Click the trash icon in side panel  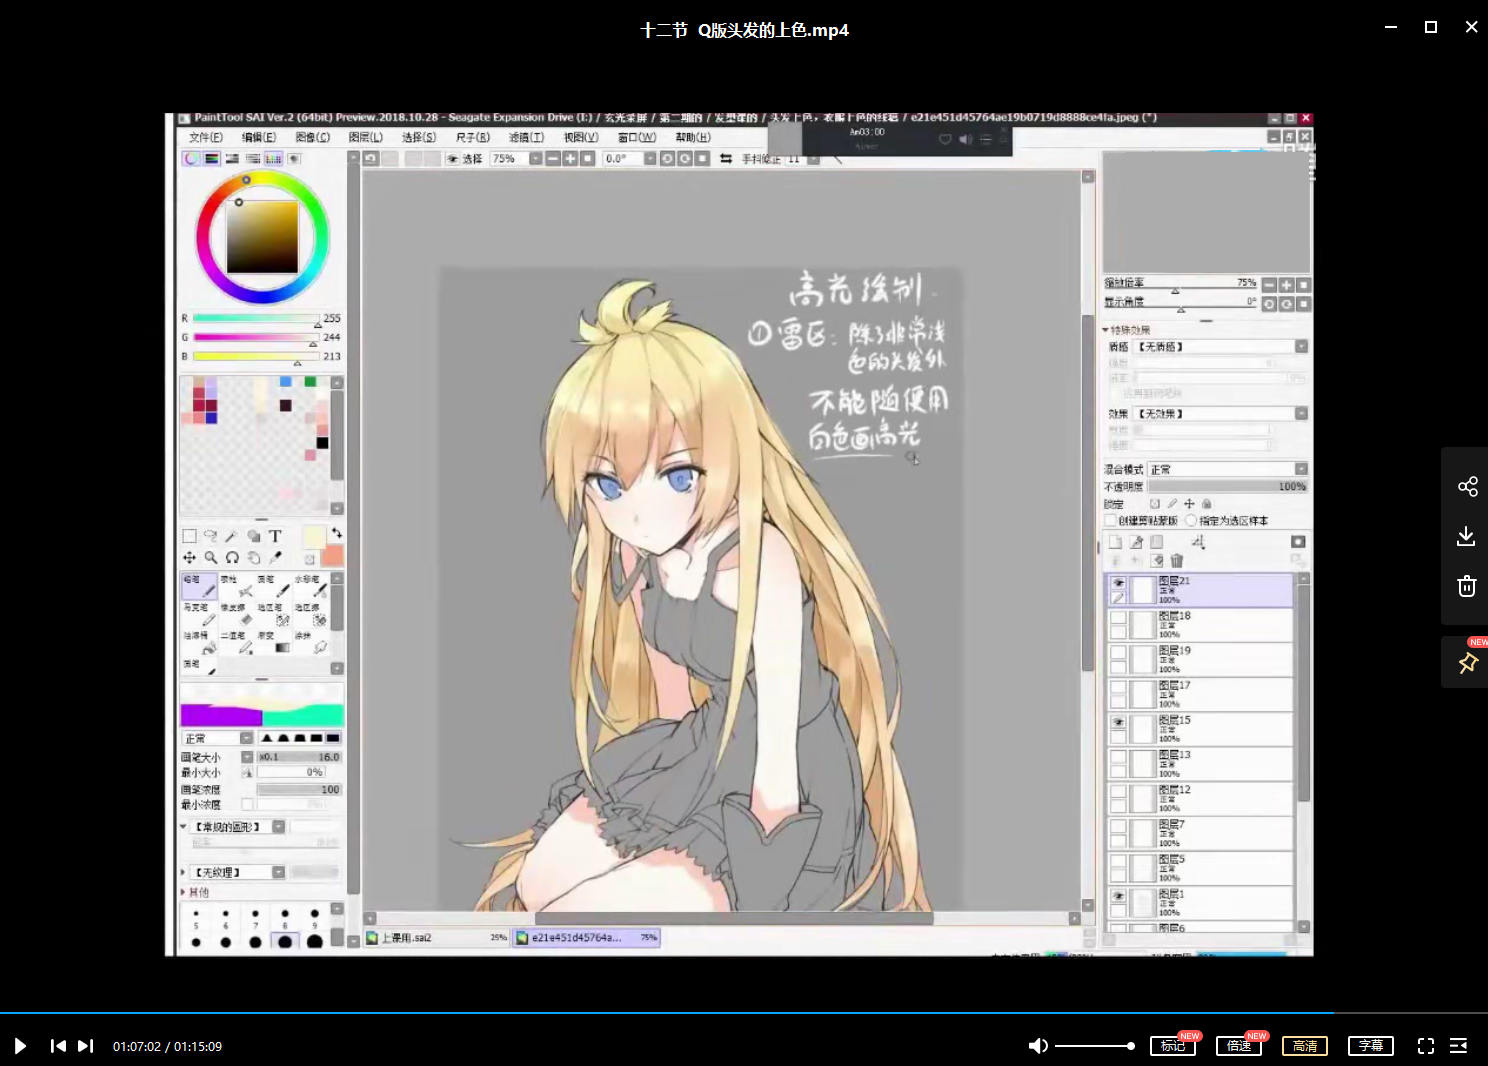point(1467,586)
